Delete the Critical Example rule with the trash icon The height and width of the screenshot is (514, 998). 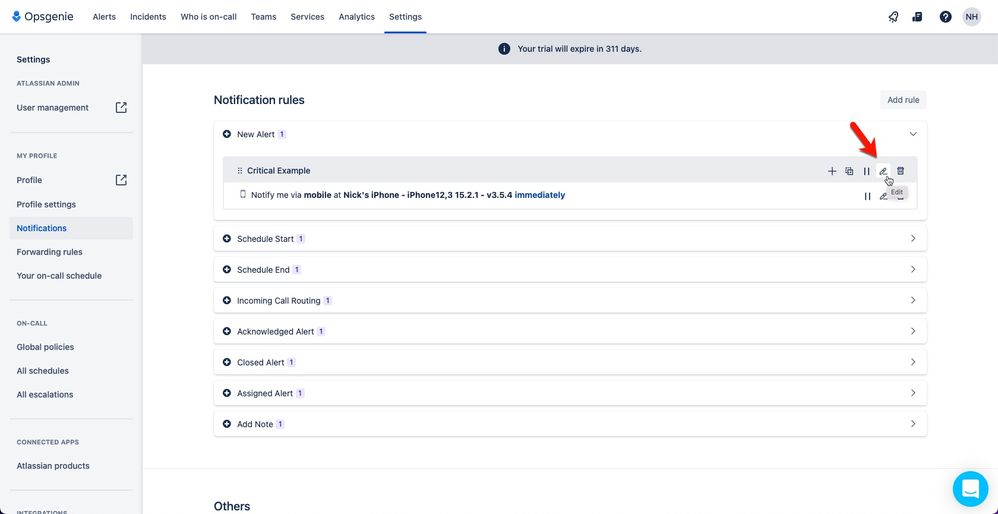[x=901, y=171]
